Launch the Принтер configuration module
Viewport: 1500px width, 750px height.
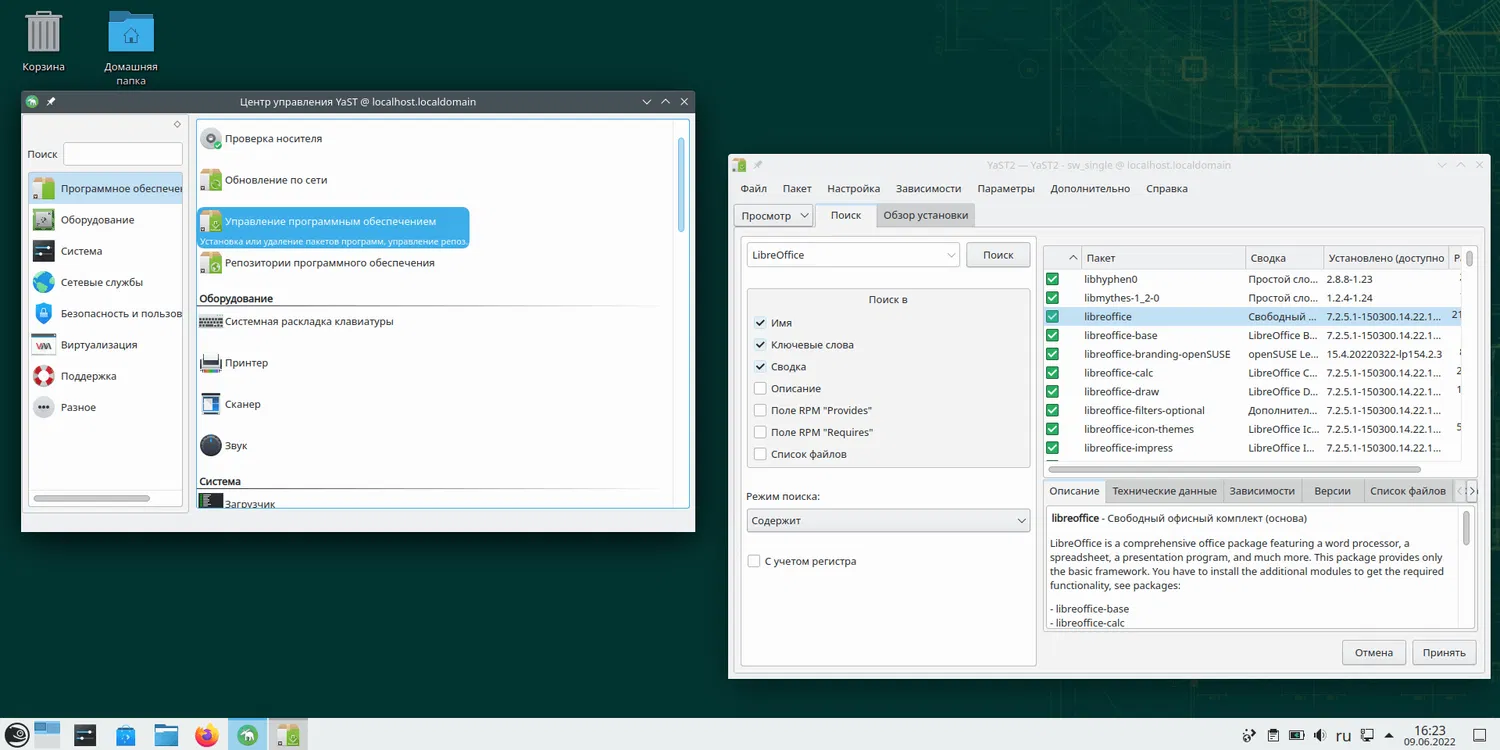point(234,363)
